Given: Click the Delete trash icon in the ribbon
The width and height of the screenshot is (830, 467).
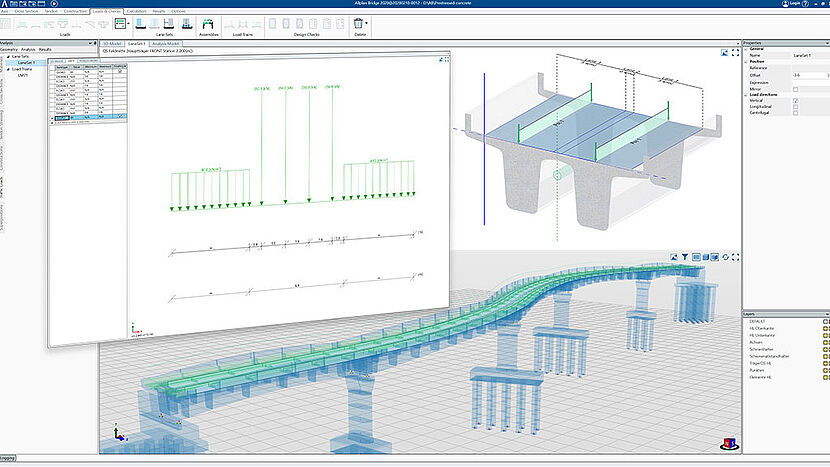Looking at the screenshot, I should point(360,22).
